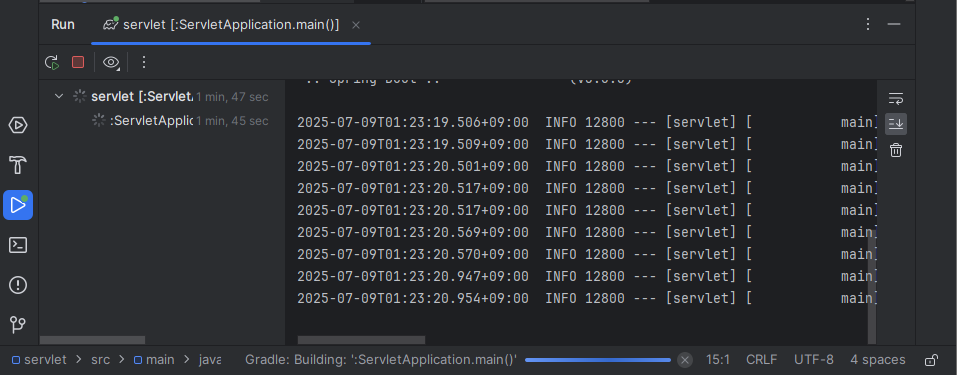Image resolution: width=957 pixels, height=375 pixels.
Task: Change CRLF line separator setting
Action: (762, 360)
